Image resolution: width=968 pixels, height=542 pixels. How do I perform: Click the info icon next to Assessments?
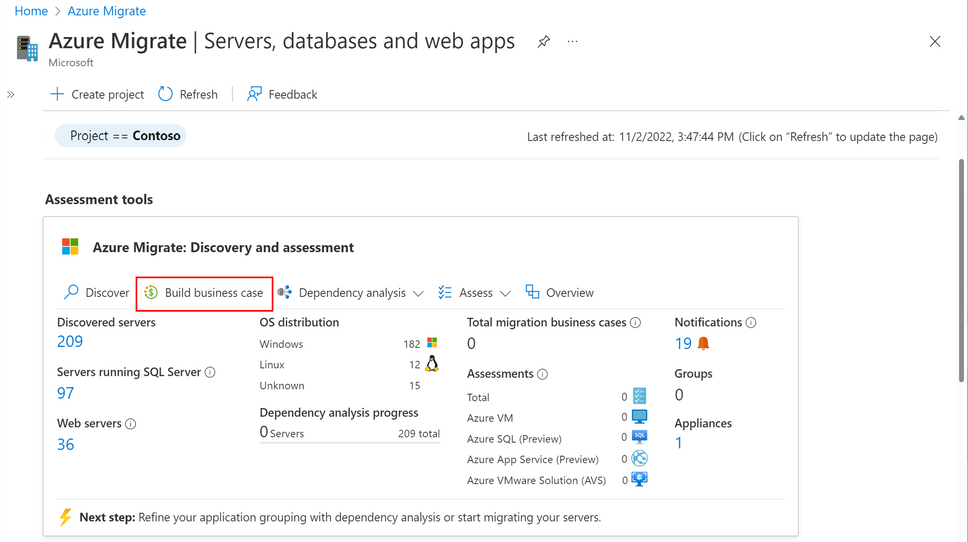[x=542, y=374]
